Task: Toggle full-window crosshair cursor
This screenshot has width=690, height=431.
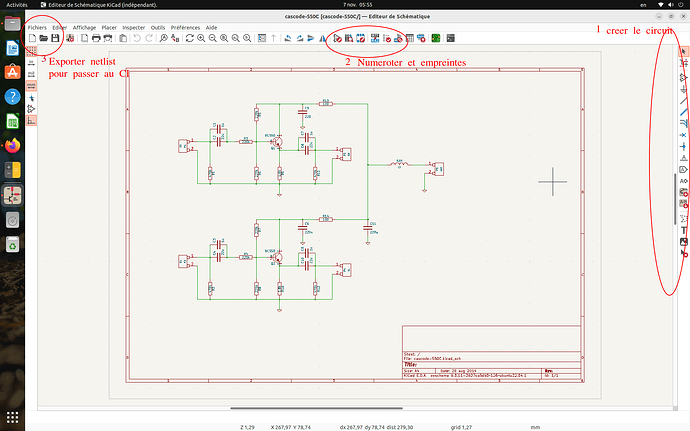Action: (31, 98)
